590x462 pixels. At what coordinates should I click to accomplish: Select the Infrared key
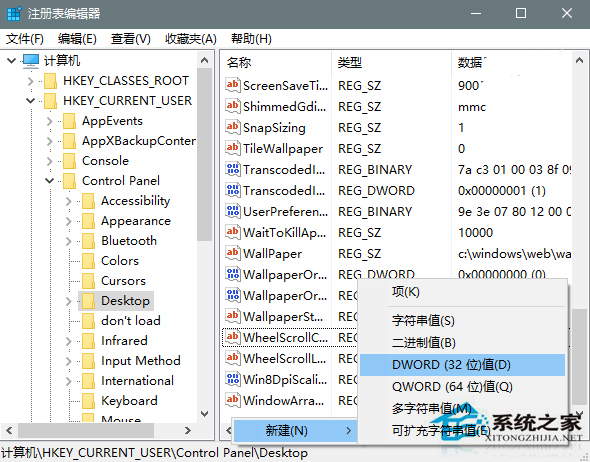[x=124, y=341]
